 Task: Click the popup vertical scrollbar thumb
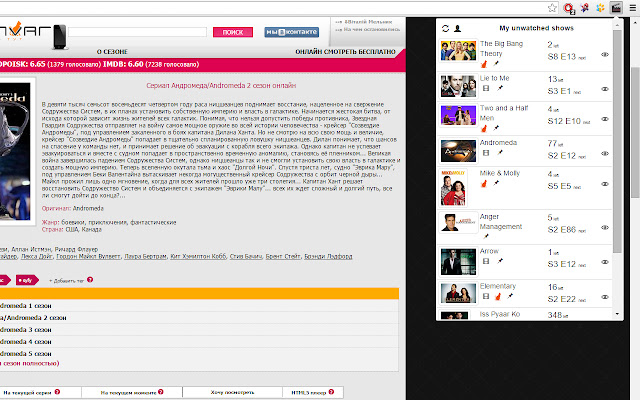pos(617,141)
